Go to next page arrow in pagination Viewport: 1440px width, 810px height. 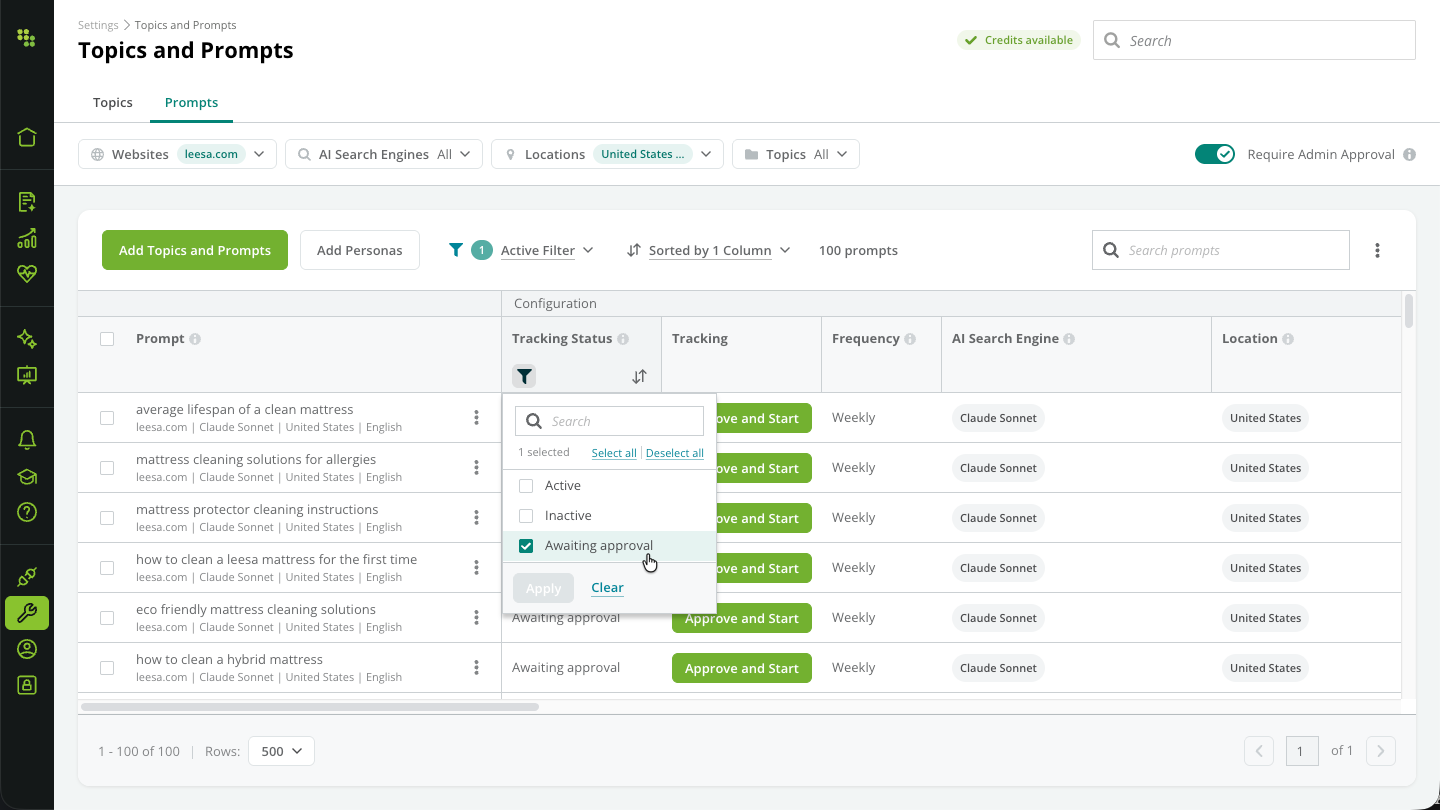coord(1381,751)
